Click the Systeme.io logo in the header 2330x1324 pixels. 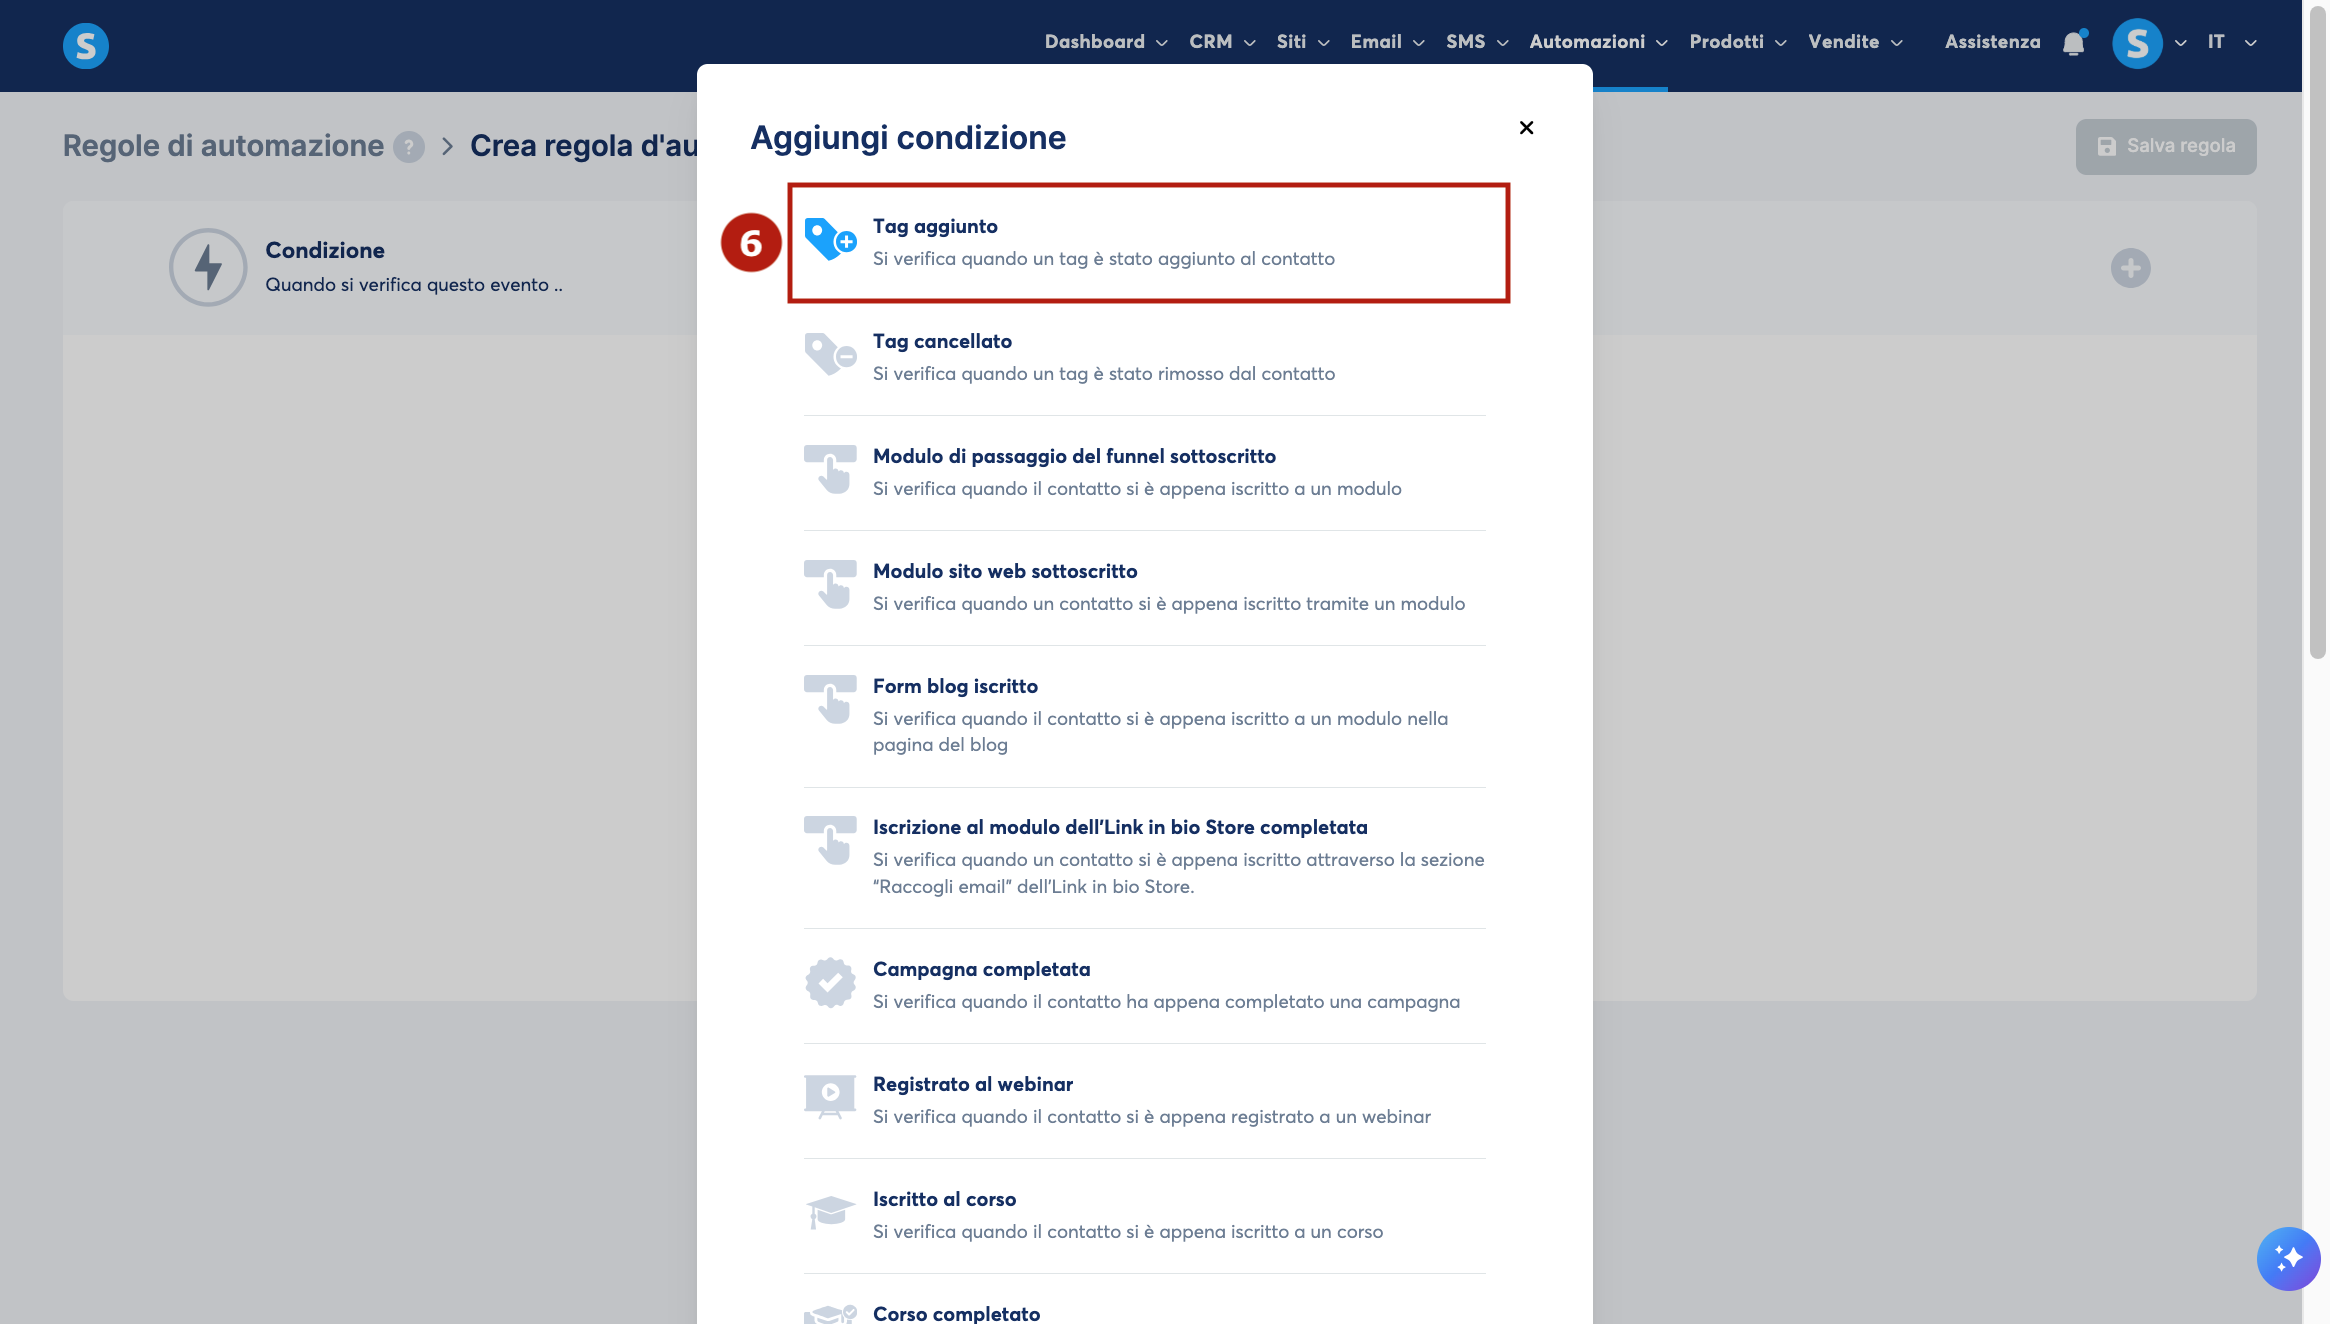tap(86, 45)
